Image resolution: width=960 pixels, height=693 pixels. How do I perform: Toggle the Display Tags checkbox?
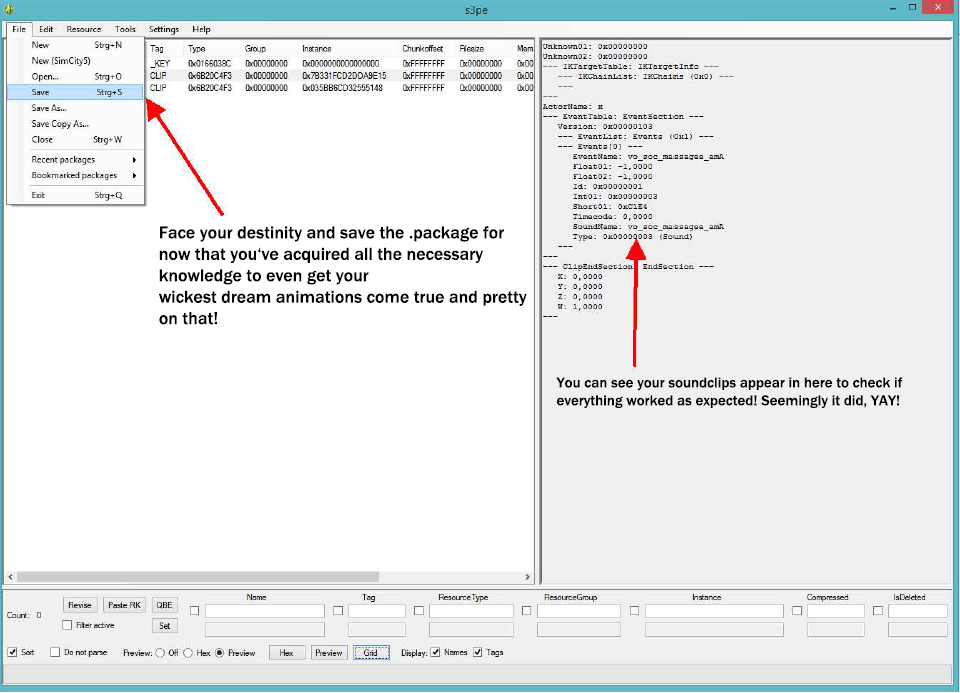478,652
